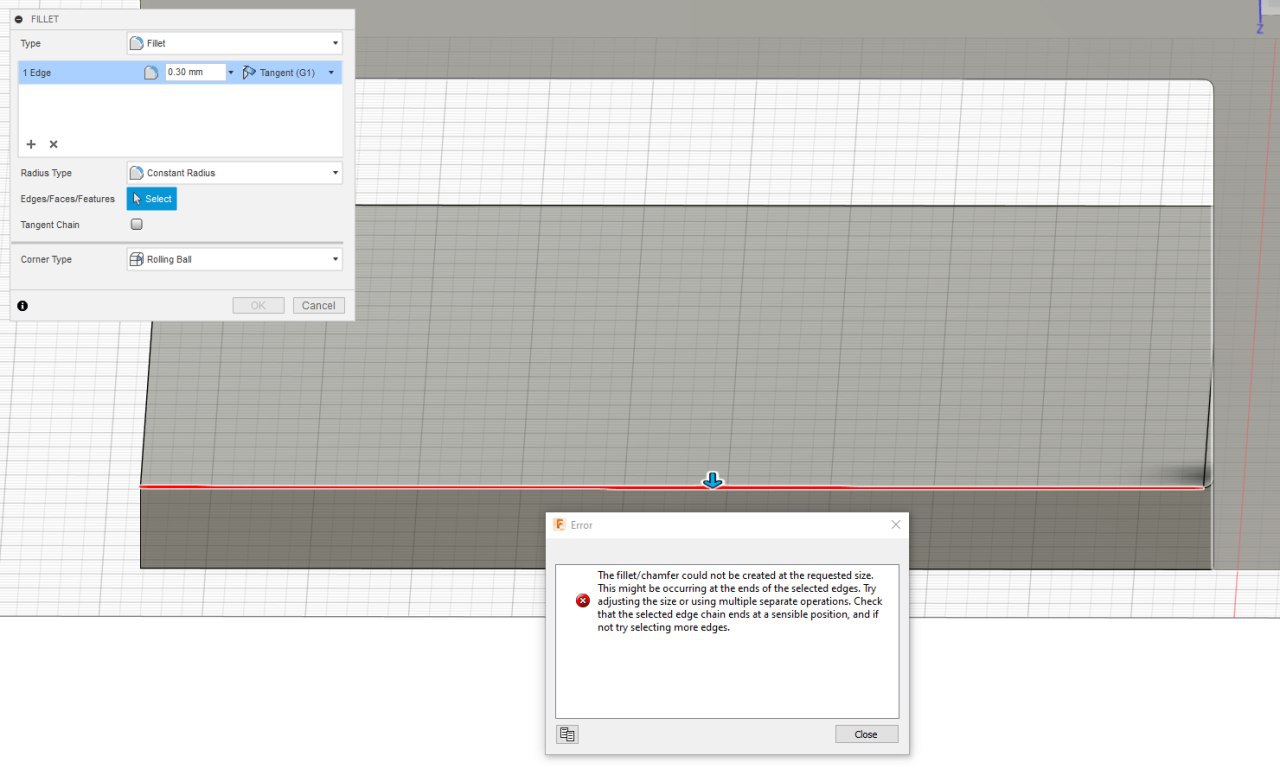Click the 0.30 mm radius input field

(x=195, y=72)
